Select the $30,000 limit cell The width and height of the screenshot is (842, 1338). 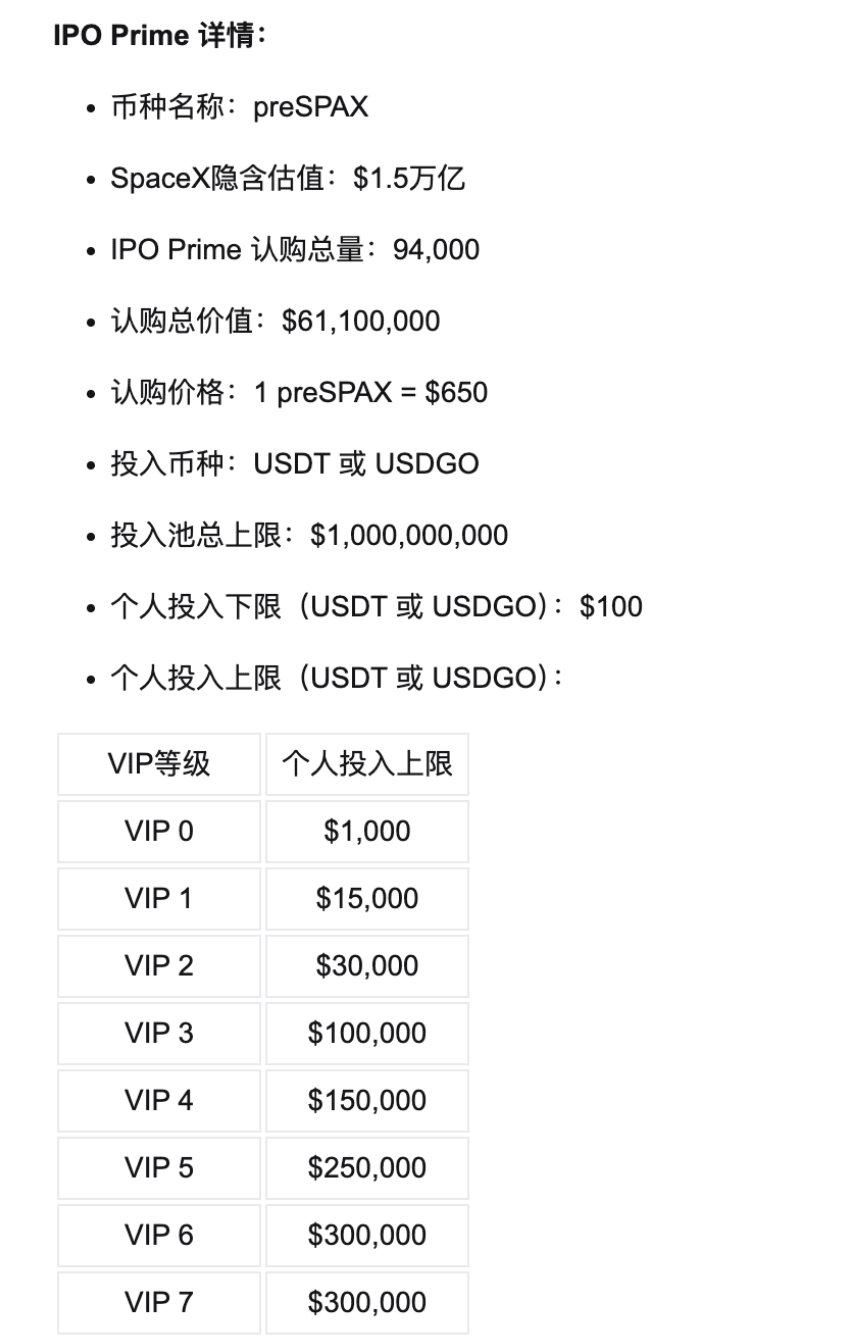367,966
